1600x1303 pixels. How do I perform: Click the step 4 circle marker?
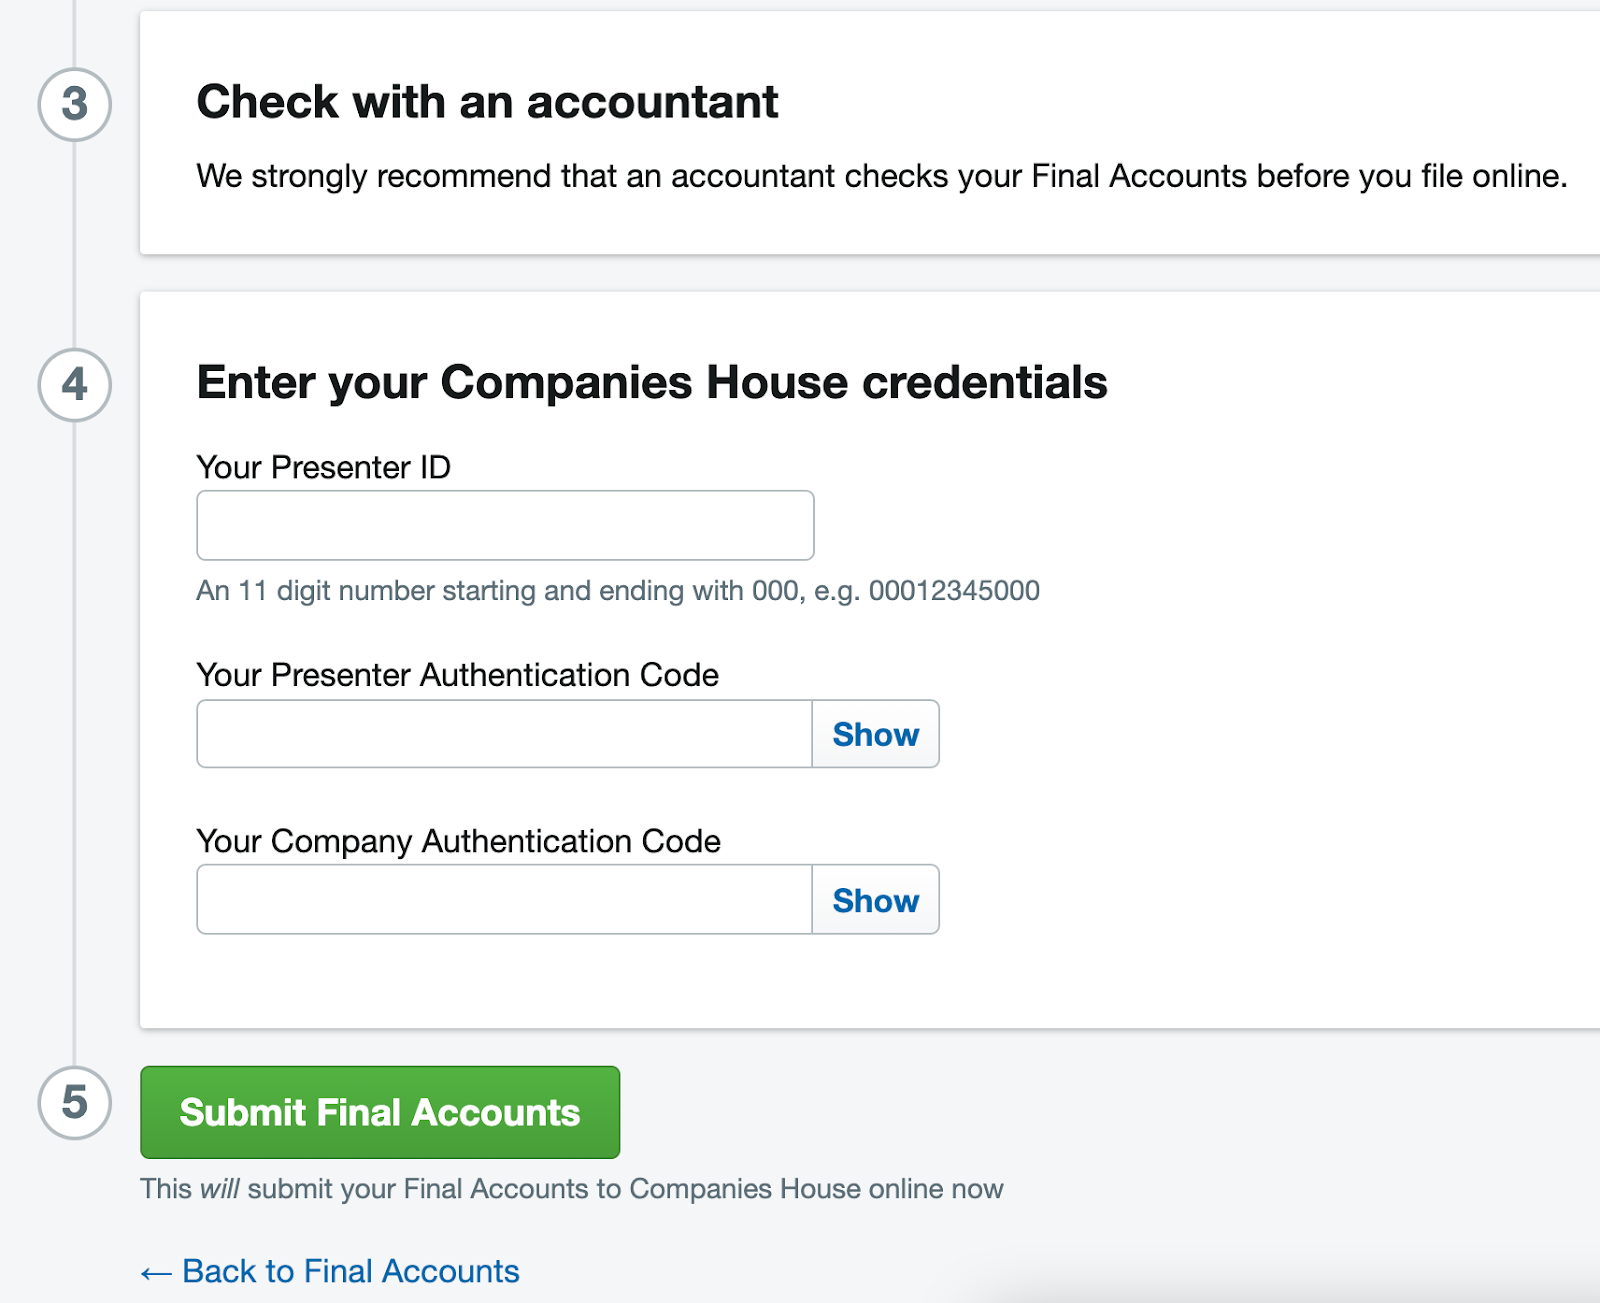pos(75,385)
